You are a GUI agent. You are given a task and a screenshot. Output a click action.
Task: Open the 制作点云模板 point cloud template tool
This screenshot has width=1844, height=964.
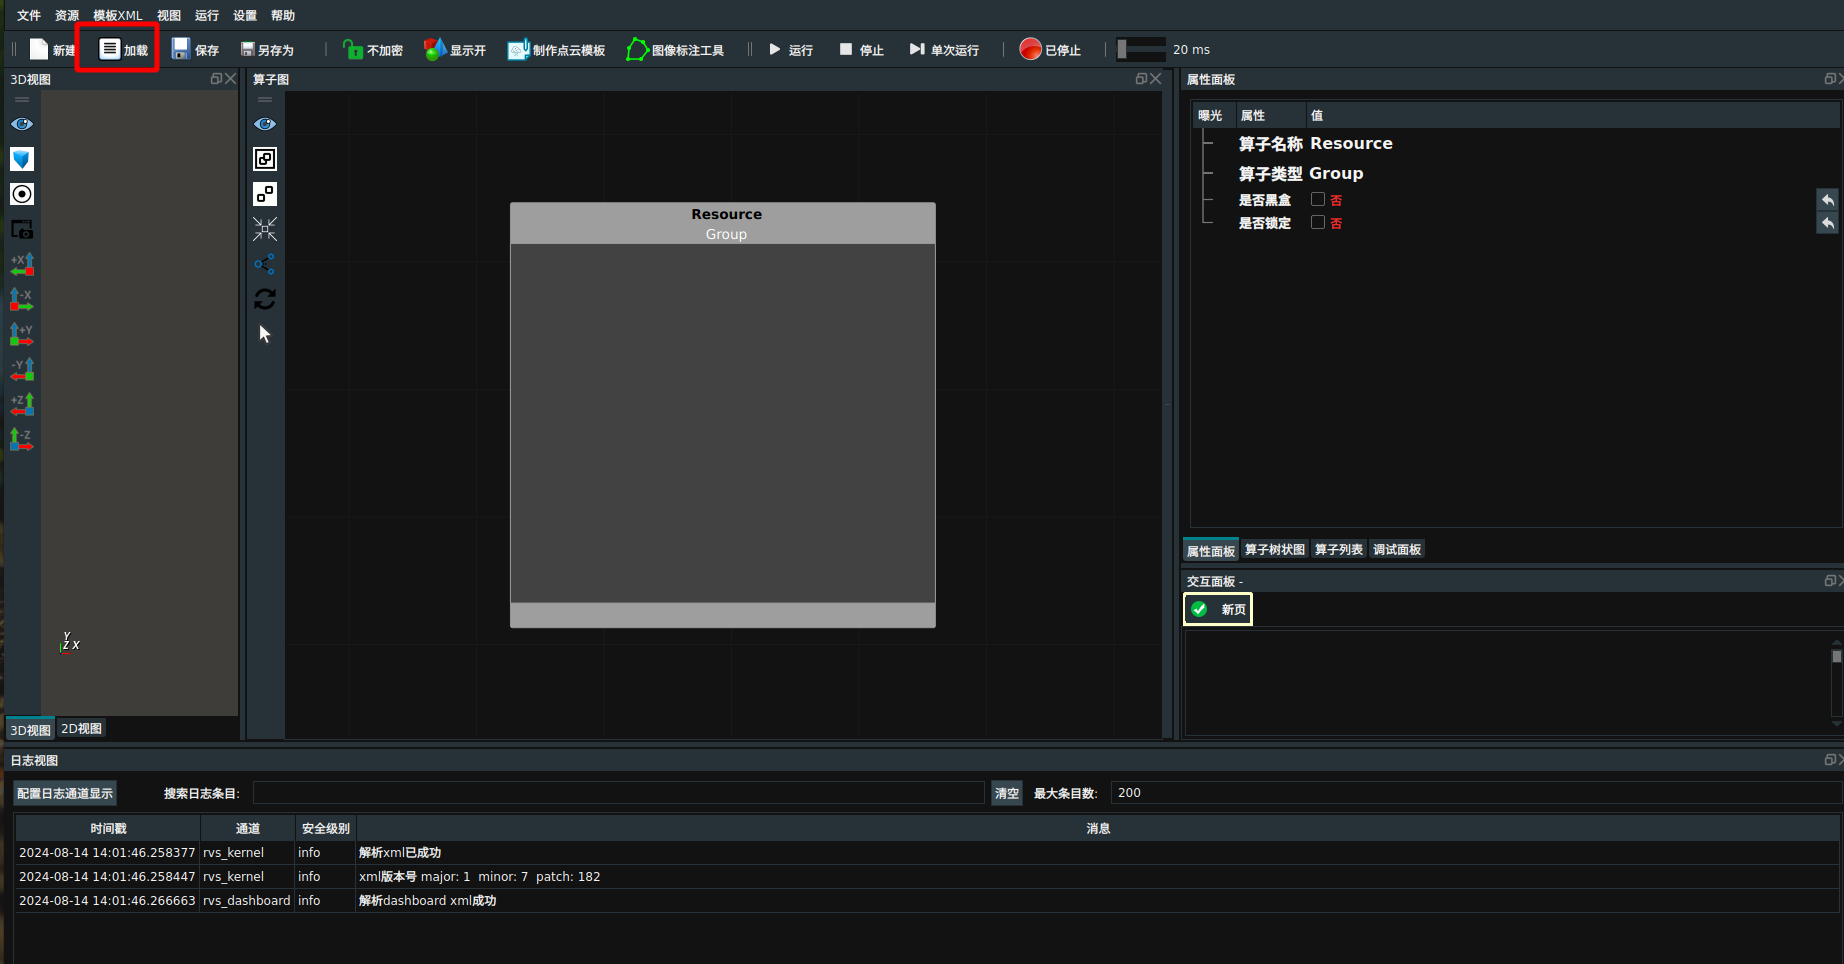point(556,49)
